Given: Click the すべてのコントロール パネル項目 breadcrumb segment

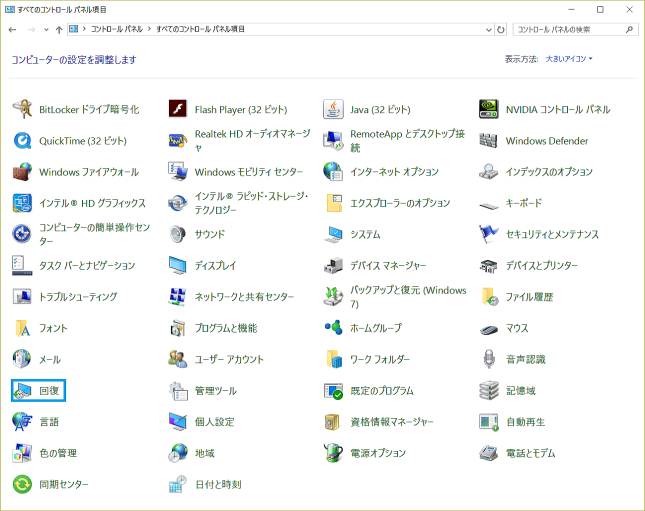Looking at the screenshot, I should [200, 29].
